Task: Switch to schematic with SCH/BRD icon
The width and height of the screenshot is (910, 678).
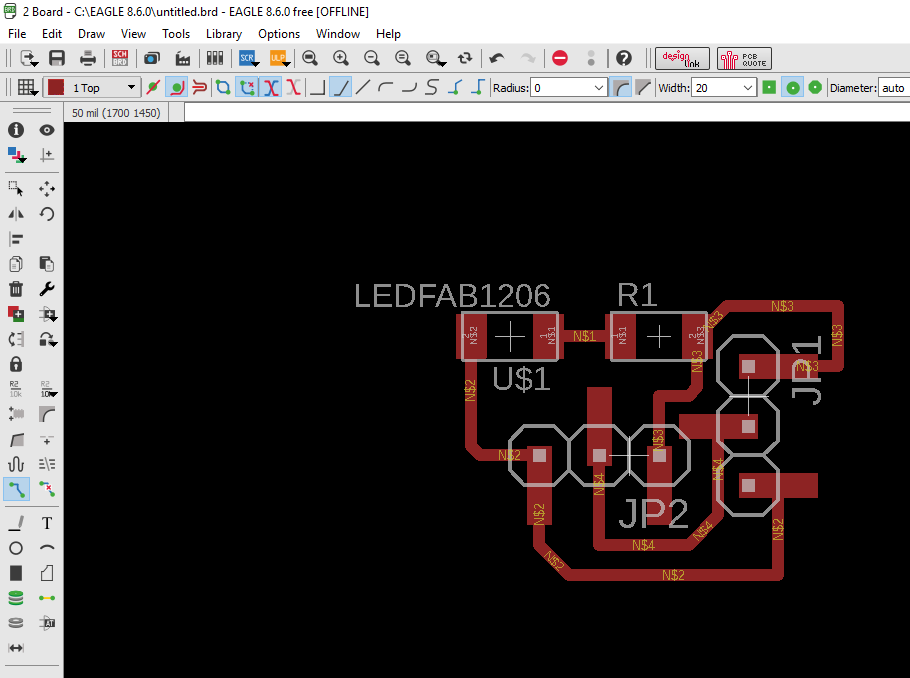Action: point(120,58)
